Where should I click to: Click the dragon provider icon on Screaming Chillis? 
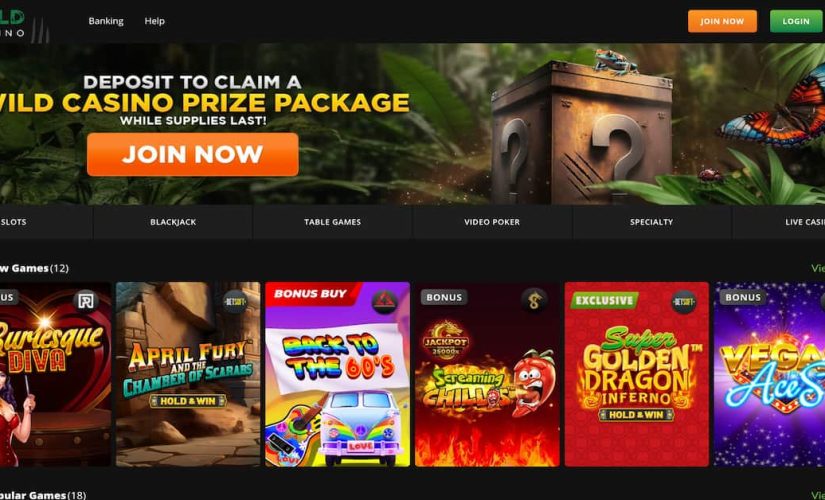(x=534, y=301)
